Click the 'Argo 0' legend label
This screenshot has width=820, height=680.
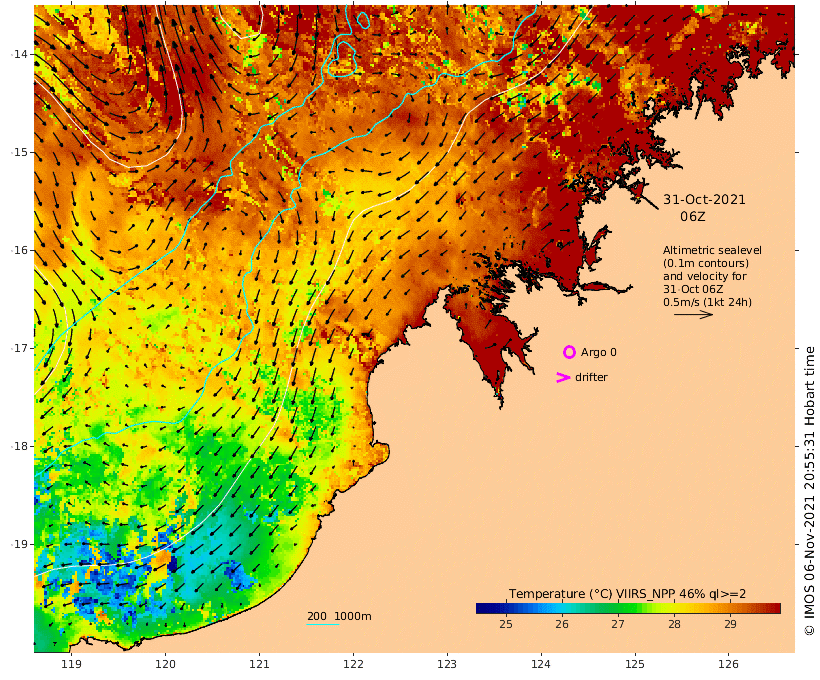(599, 353)
